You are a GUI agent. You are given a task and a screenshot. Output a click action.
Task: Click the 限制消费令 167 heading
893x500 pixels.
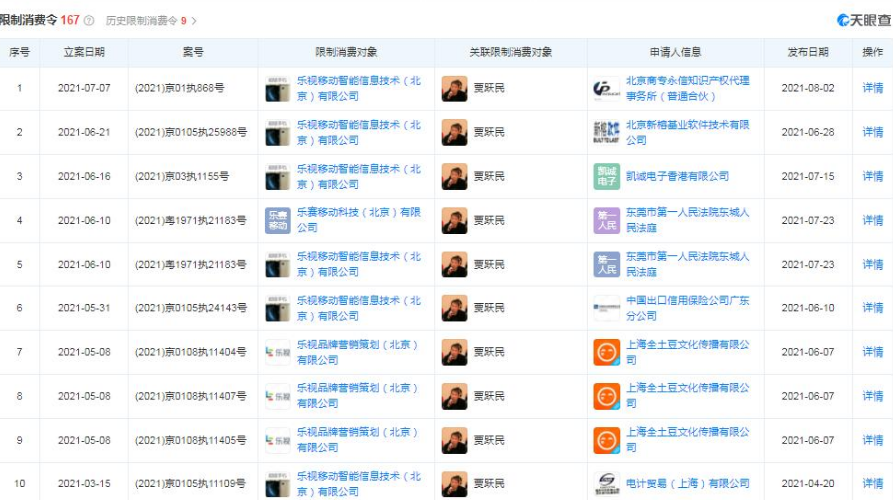[39, 20]
